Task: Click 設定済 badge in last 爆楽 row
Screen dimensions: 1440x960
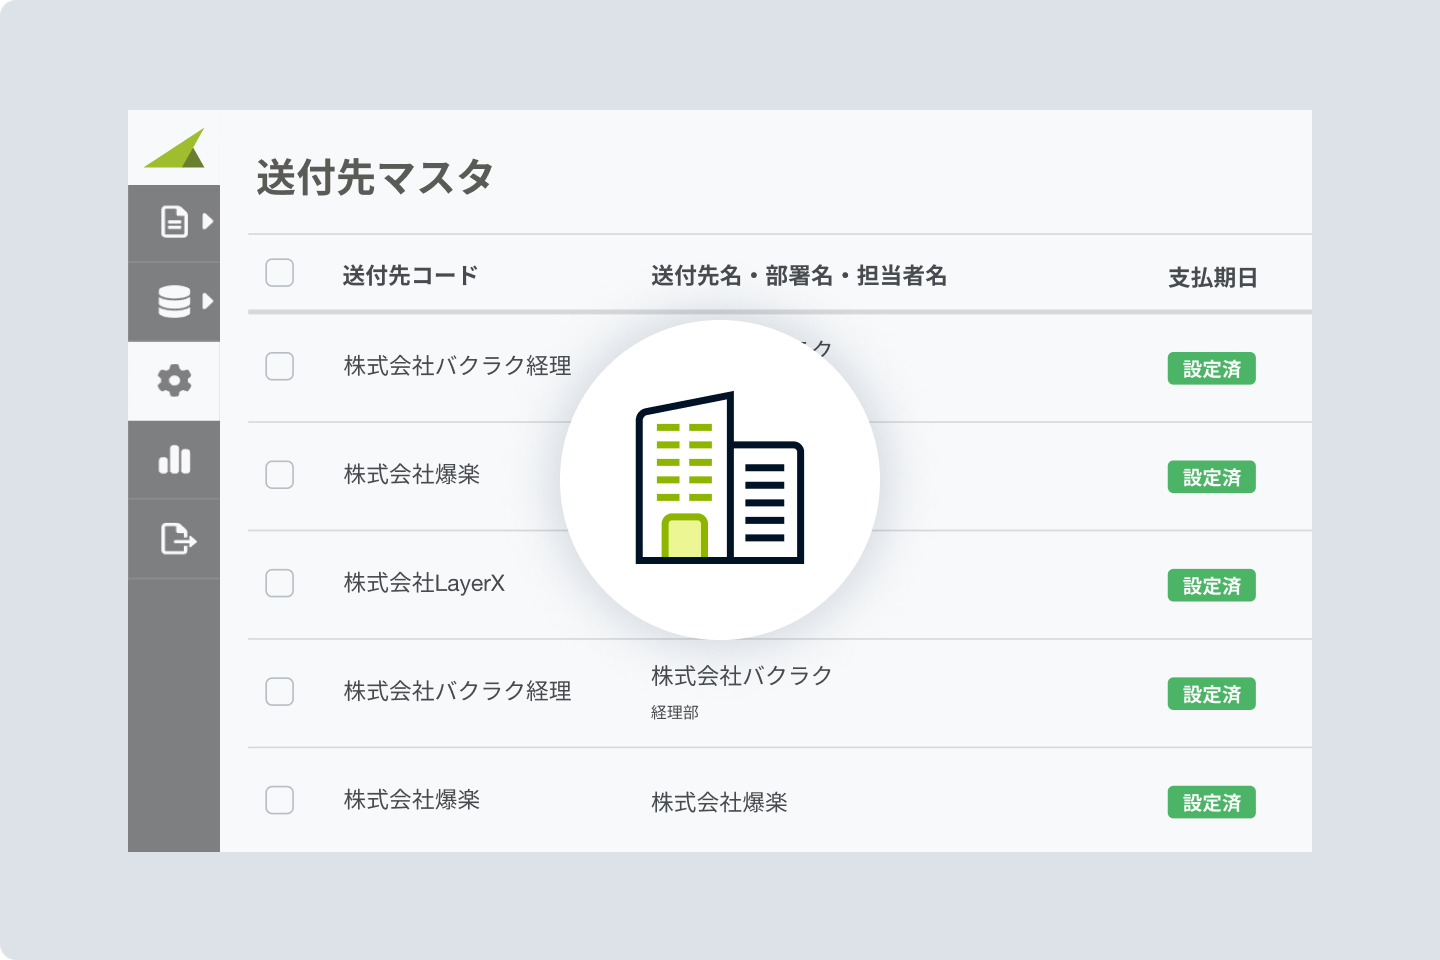Action: click(x=1211, y=803)
